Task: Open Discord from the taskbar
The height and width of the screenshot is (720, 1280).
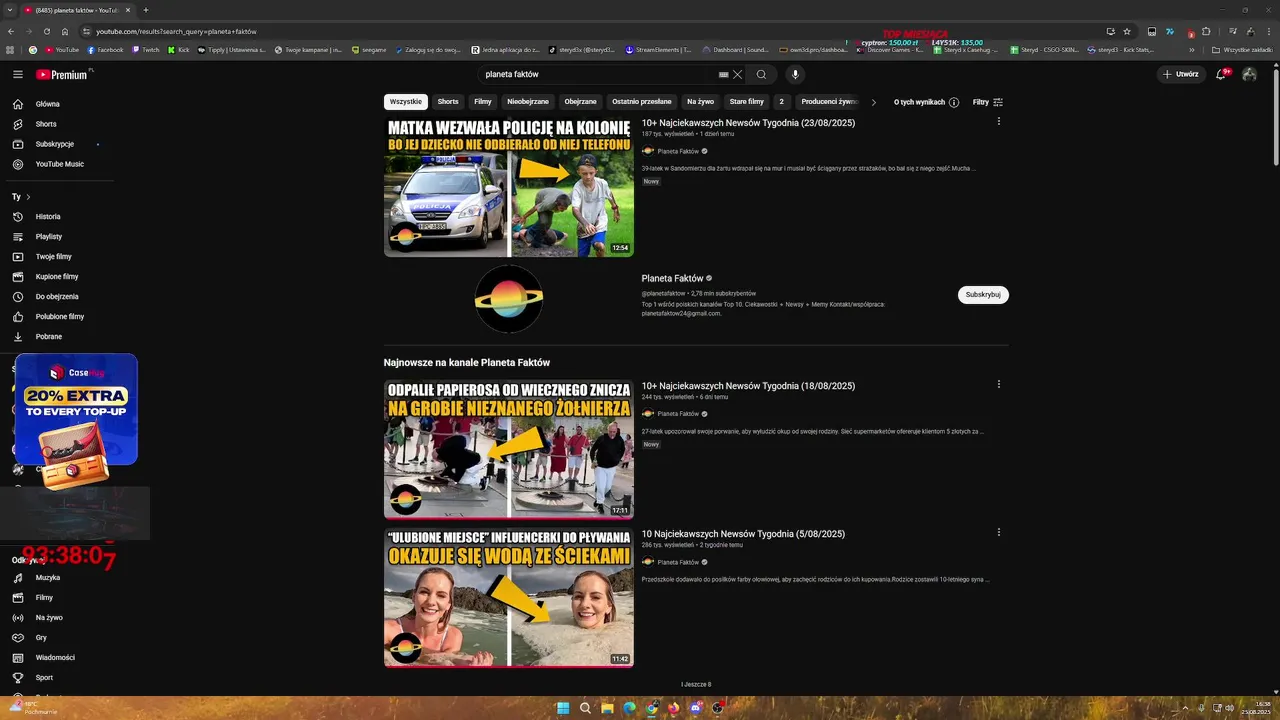Action: click(695, 708)
